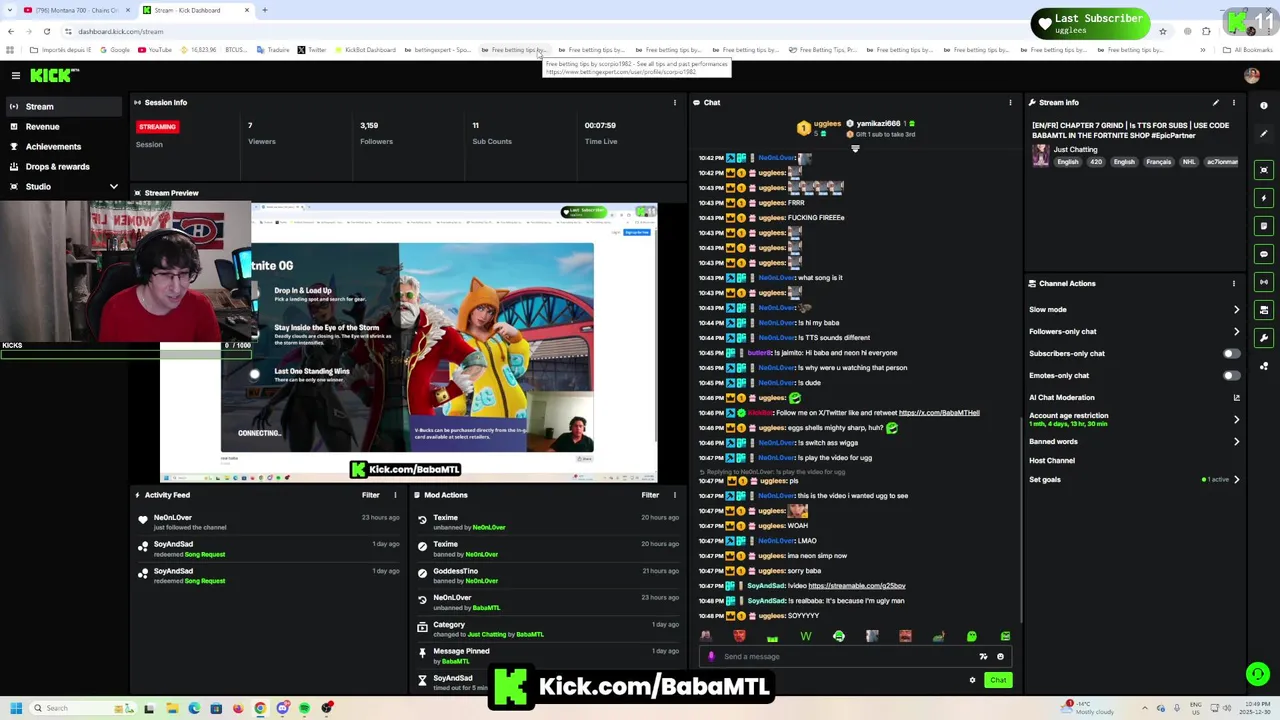
Task: Open the green support headset button
Action: (1258, 674)
